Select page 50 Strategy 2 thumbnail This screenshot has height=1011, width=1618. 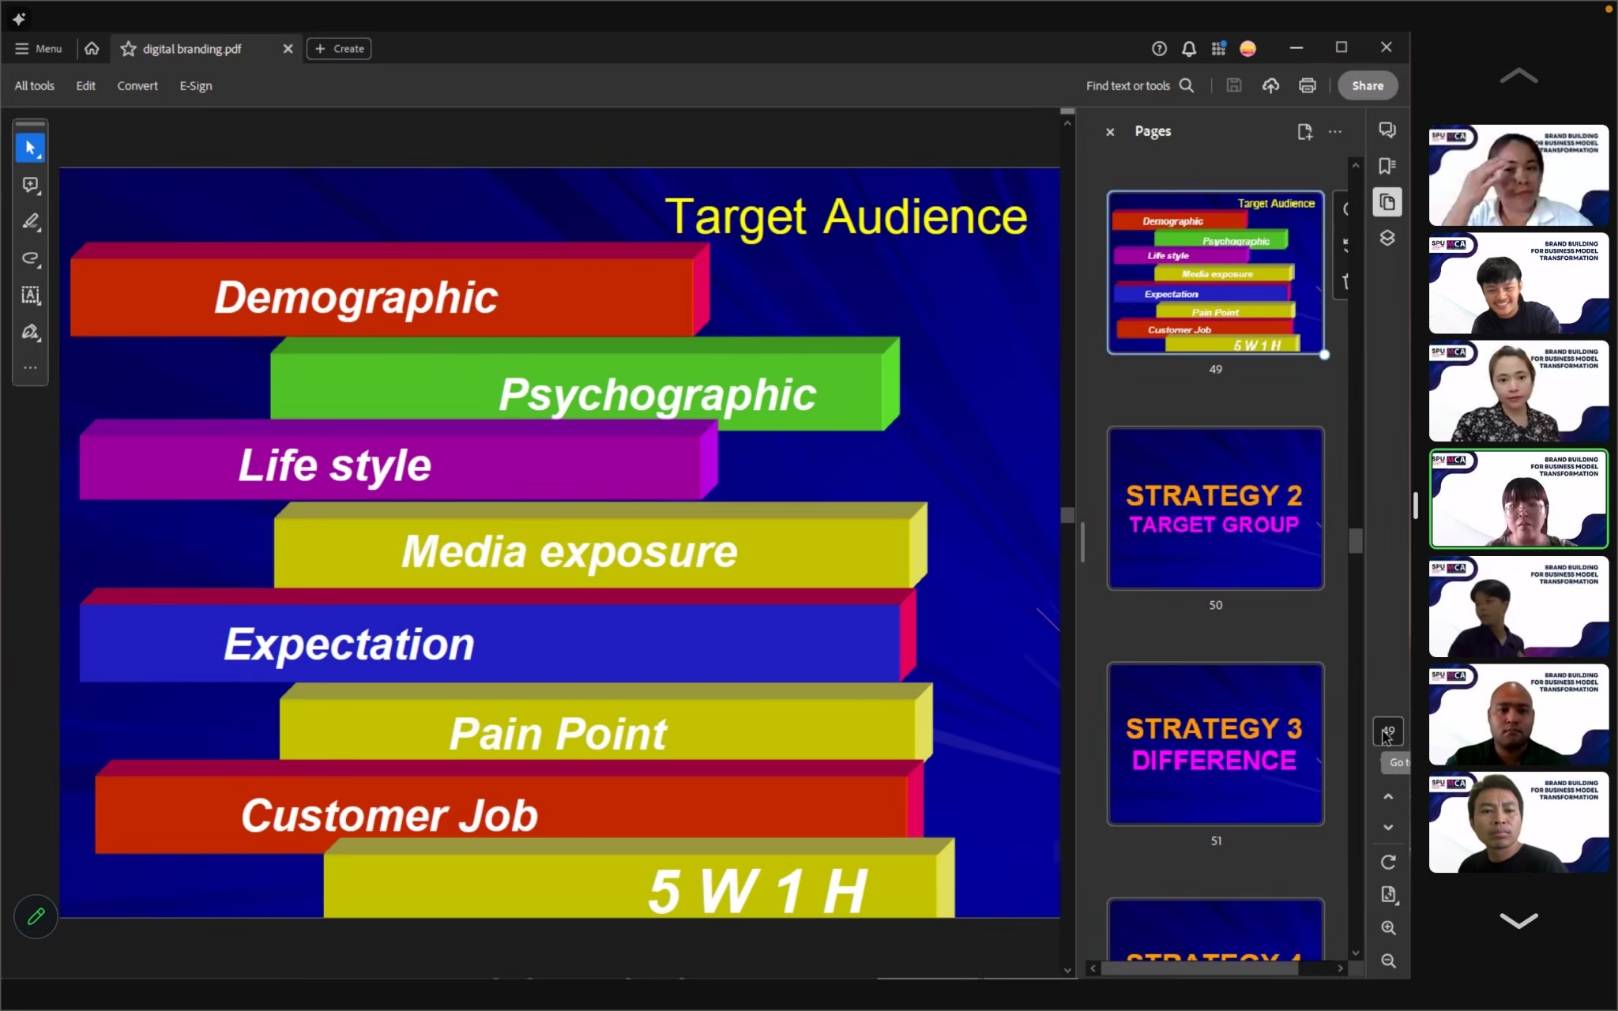tap(1216, 508)
